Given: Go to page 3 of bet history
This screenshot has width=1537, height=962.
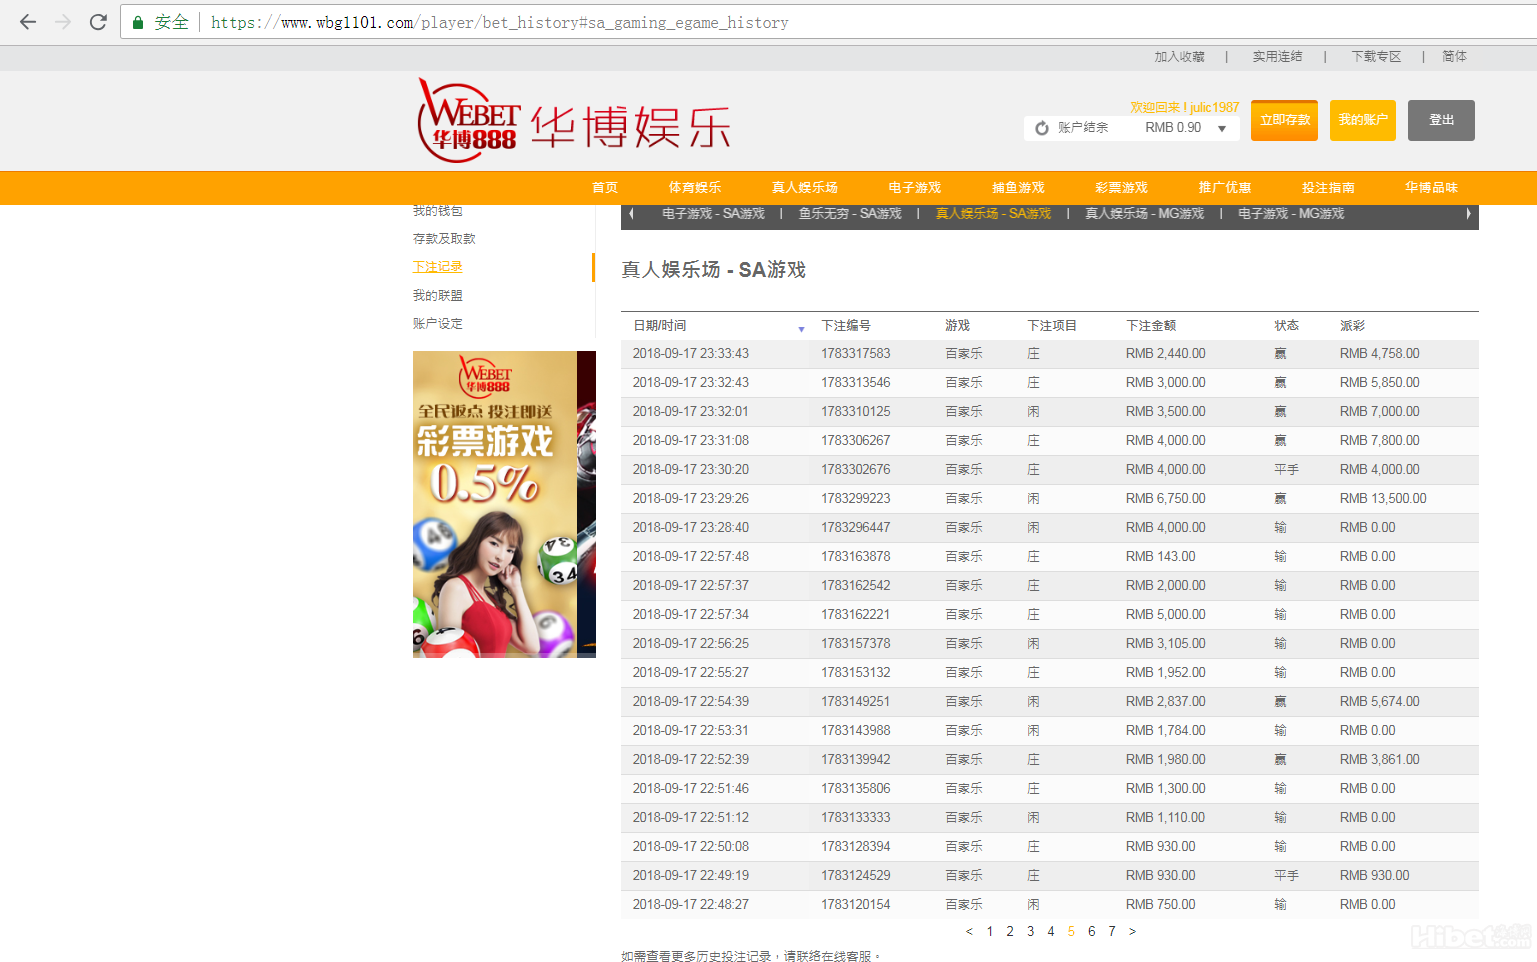Looking at the screenshot, I should pos(1030,931).
